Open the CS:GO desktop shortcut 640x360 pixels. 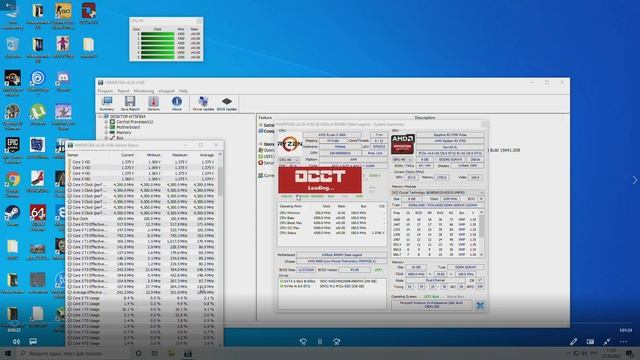63,16
